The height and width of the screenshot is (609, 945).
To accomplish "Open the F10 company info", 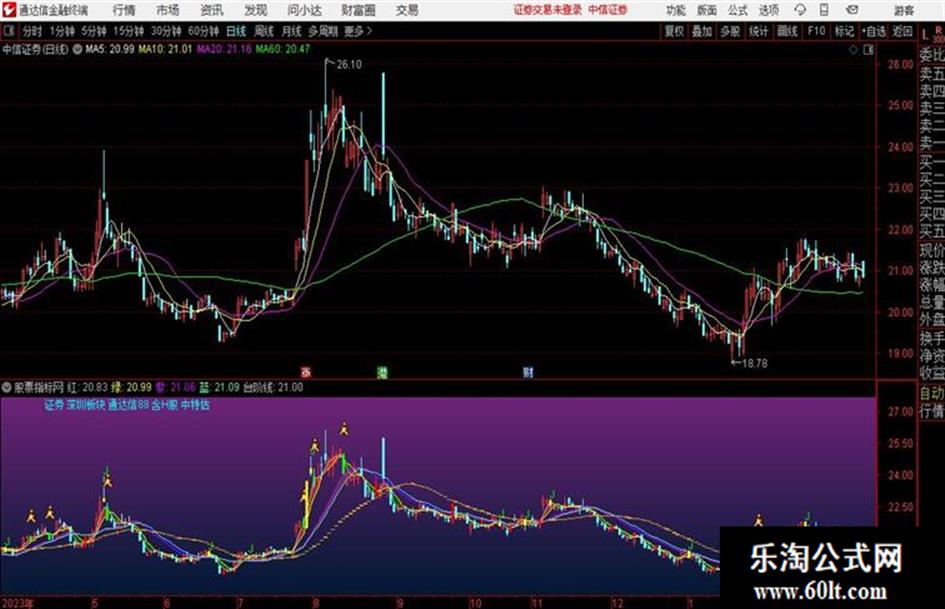I will pyautogui.click(x=817, y=31).
